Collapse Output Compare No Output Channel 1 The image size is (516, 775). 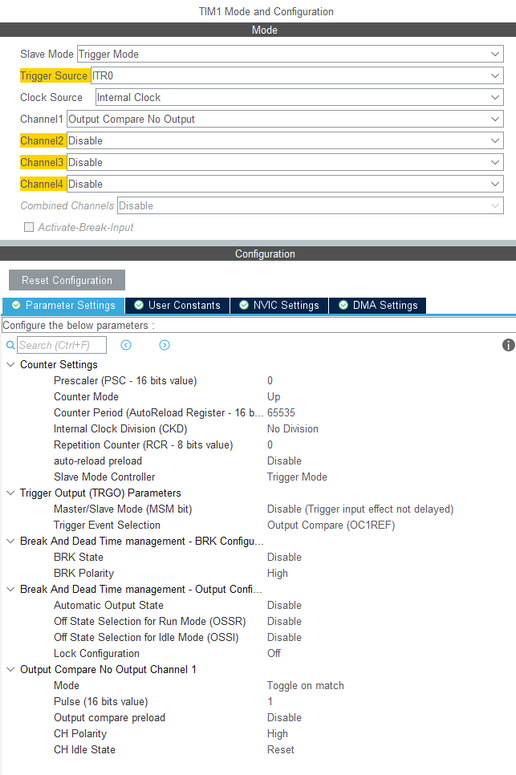pyautogui.click(x=10, y=670)
